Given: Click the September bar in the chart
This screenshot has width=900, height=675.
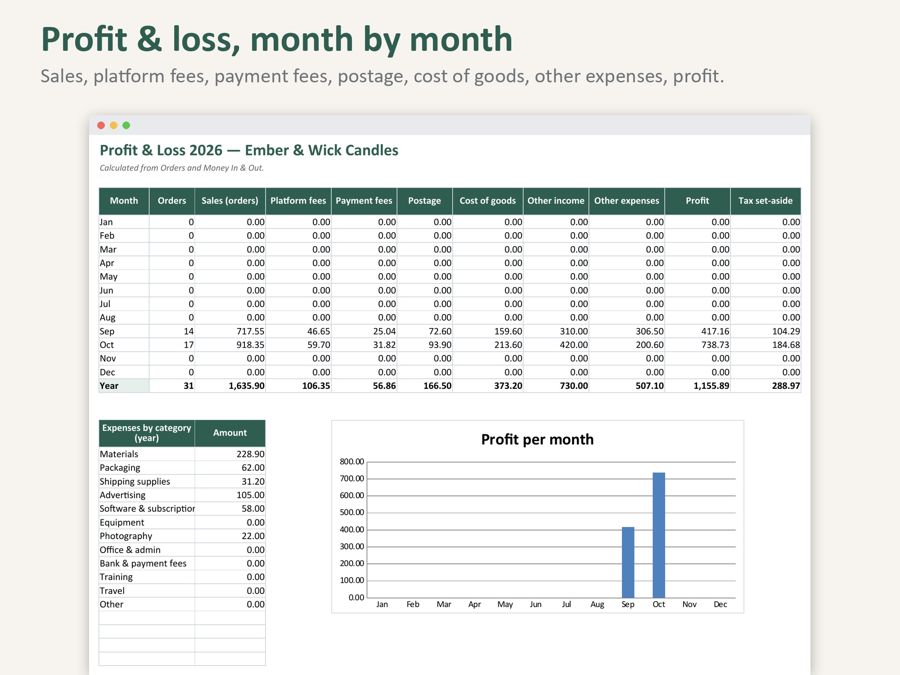Looking at the screenshot, I should pos(628,562).
